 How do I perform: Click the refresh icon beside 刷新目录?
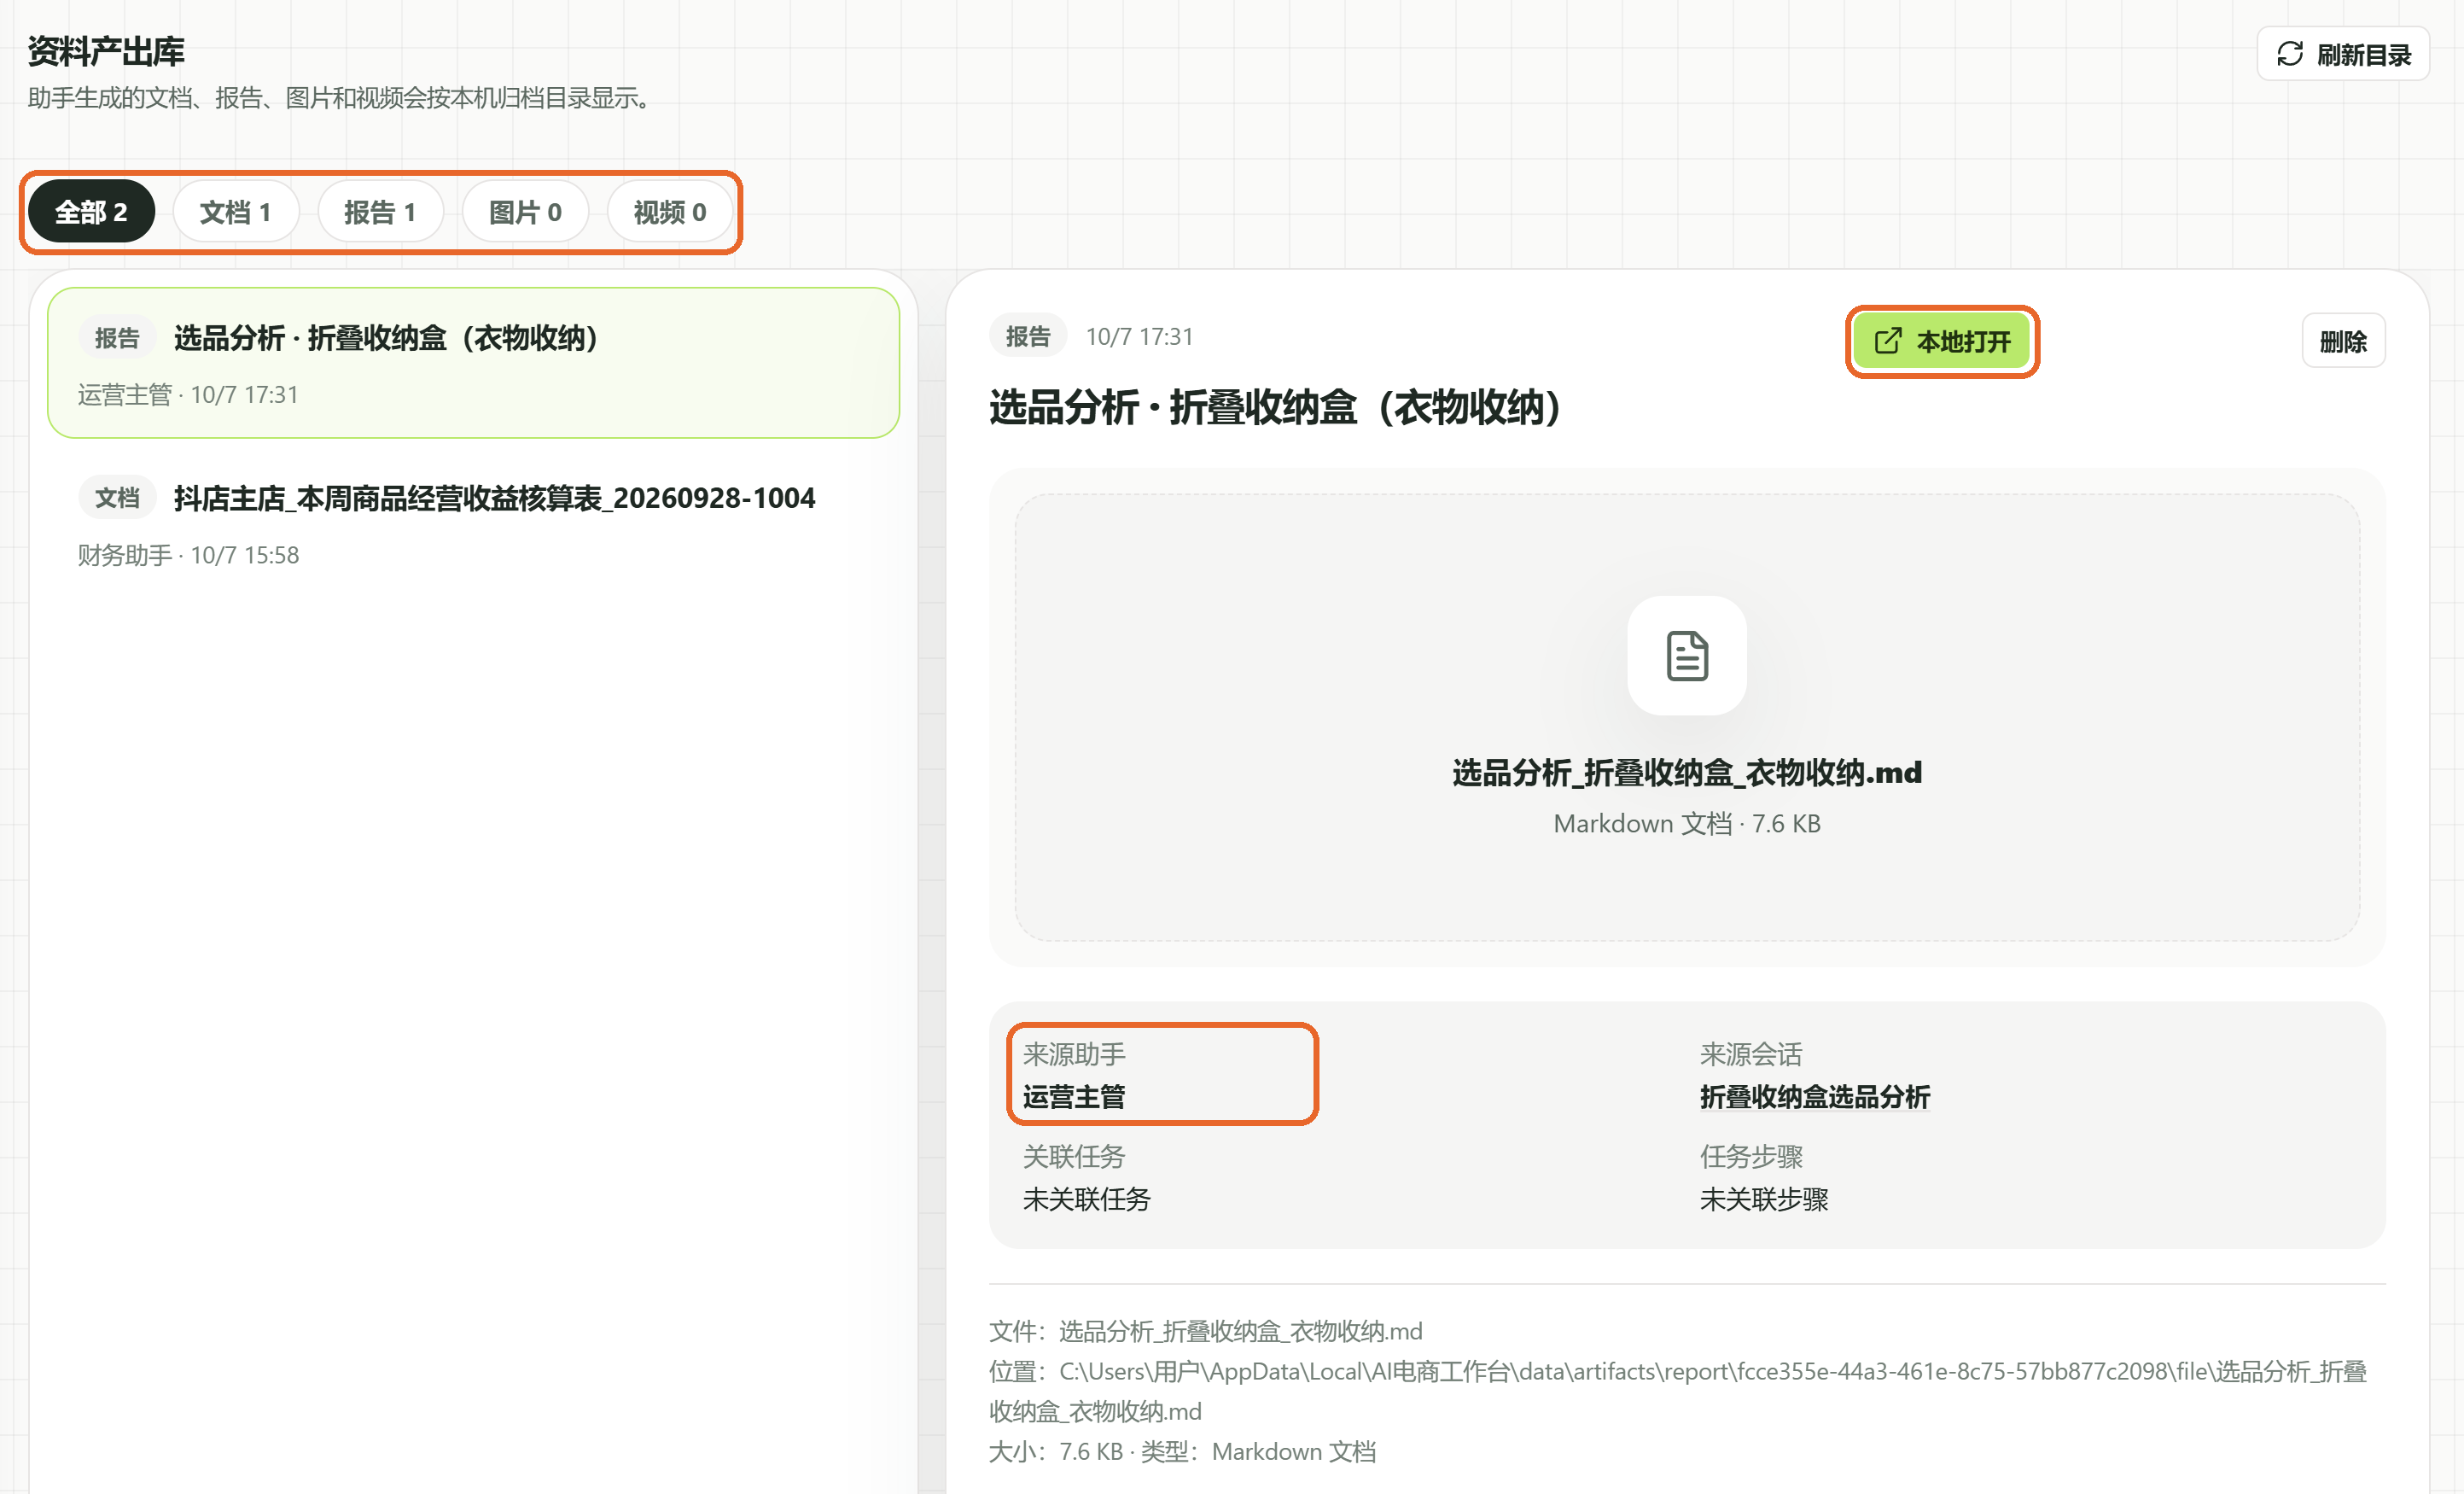(x=2289, y=53)
